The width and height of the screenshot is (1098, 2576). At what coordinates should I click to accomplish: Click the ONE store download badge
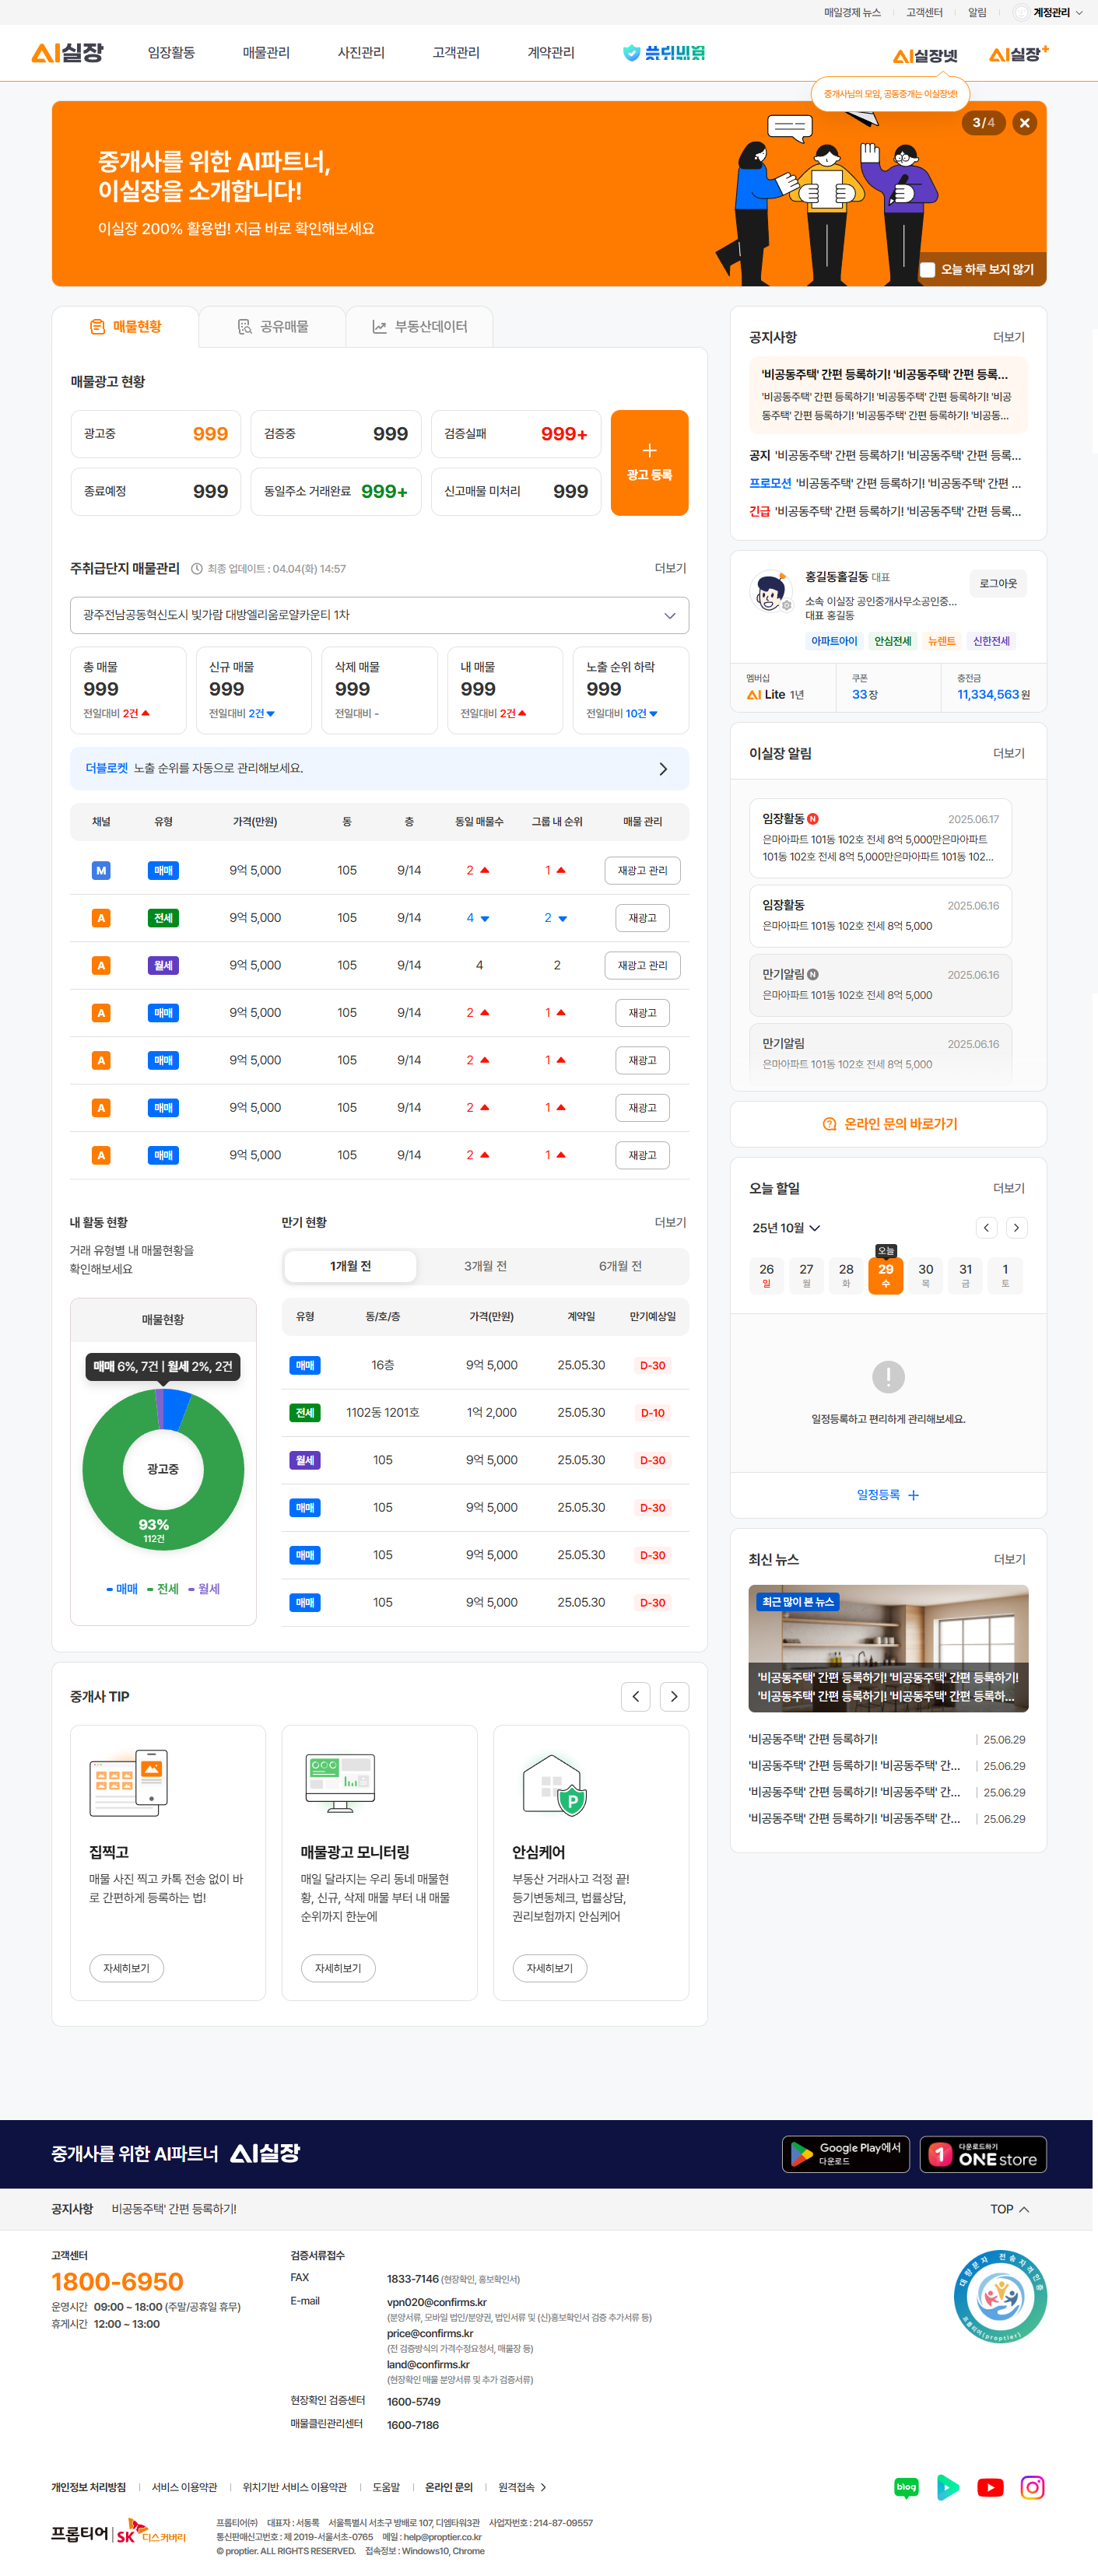(982, 2154)
